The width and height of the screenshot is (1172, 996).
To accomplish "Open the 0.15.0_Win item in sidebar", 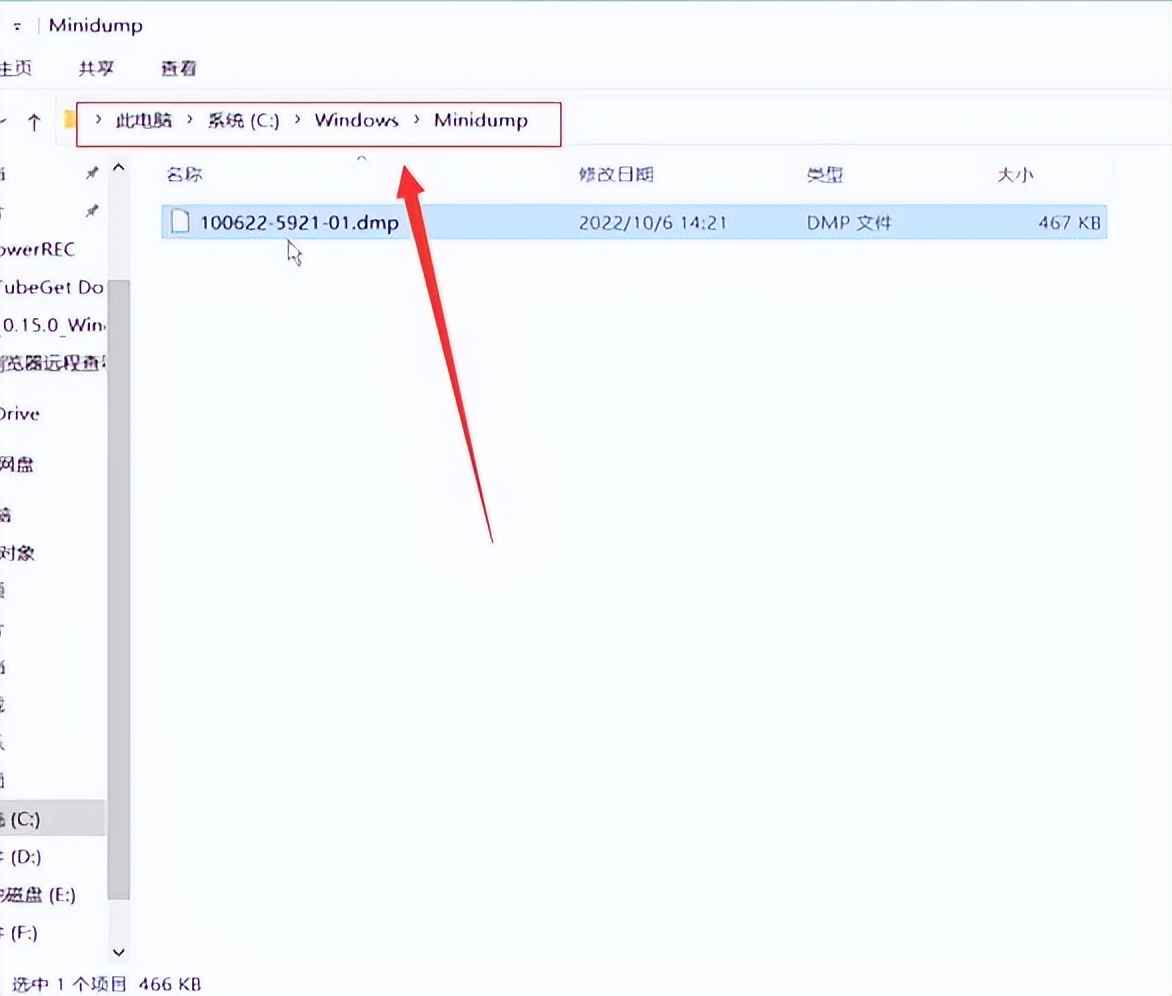I will [x=52, y=325].
